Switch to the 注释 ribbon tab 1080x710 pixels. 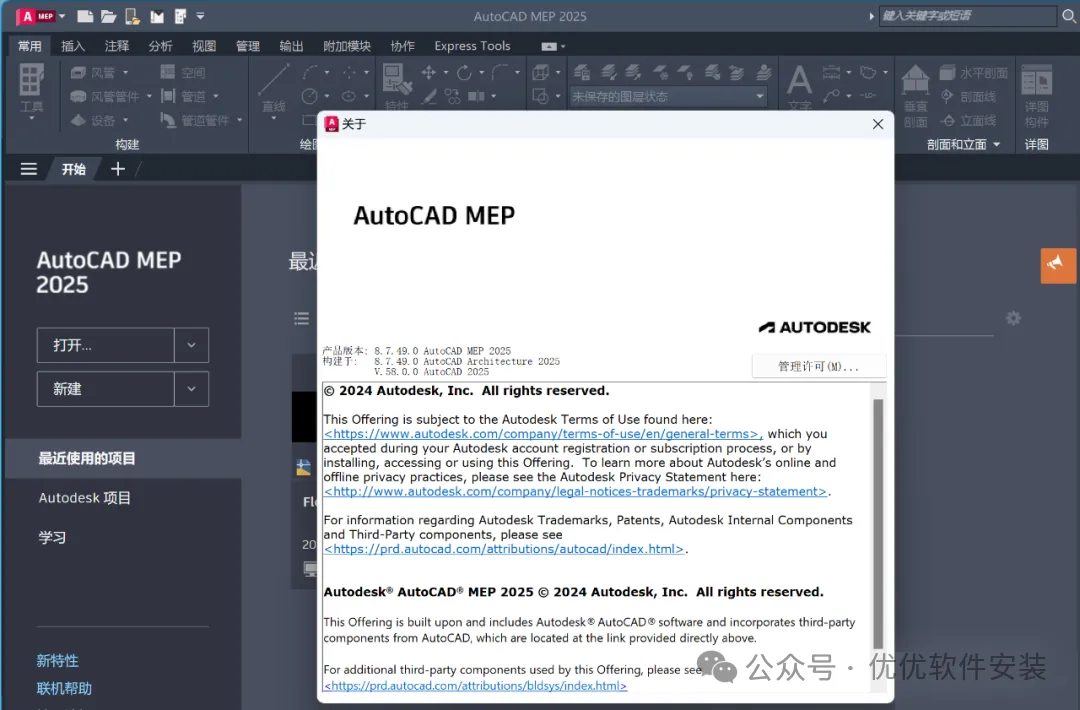click(116, 46)
